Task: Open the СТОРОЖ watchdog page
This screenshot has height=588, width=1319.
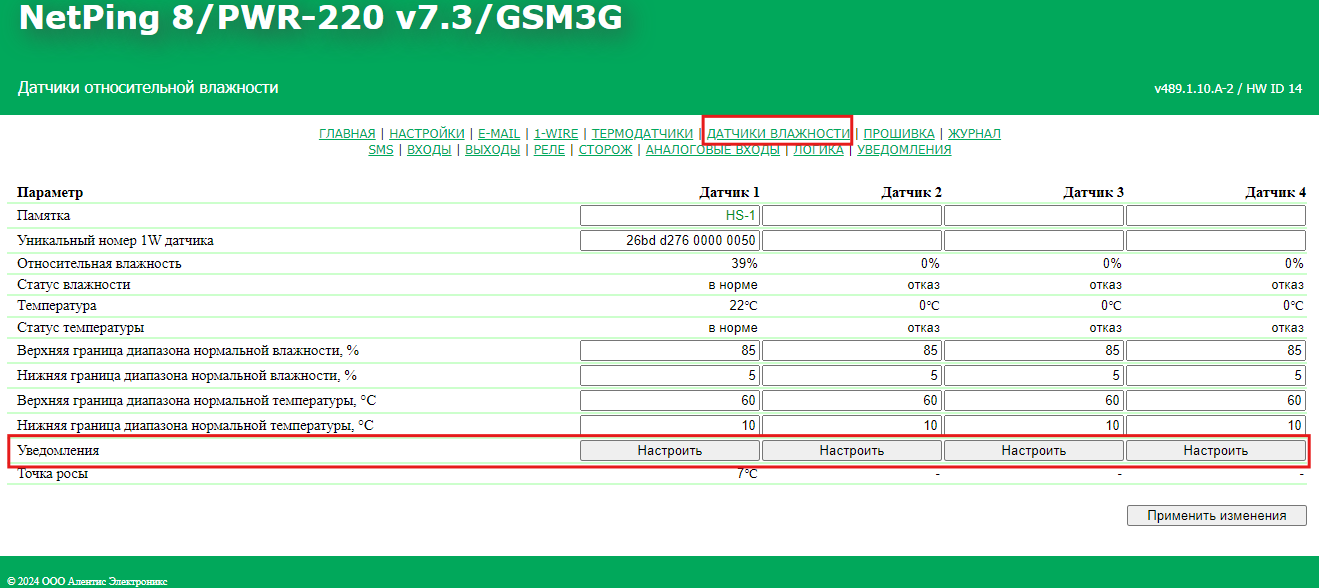Action: 605,150
